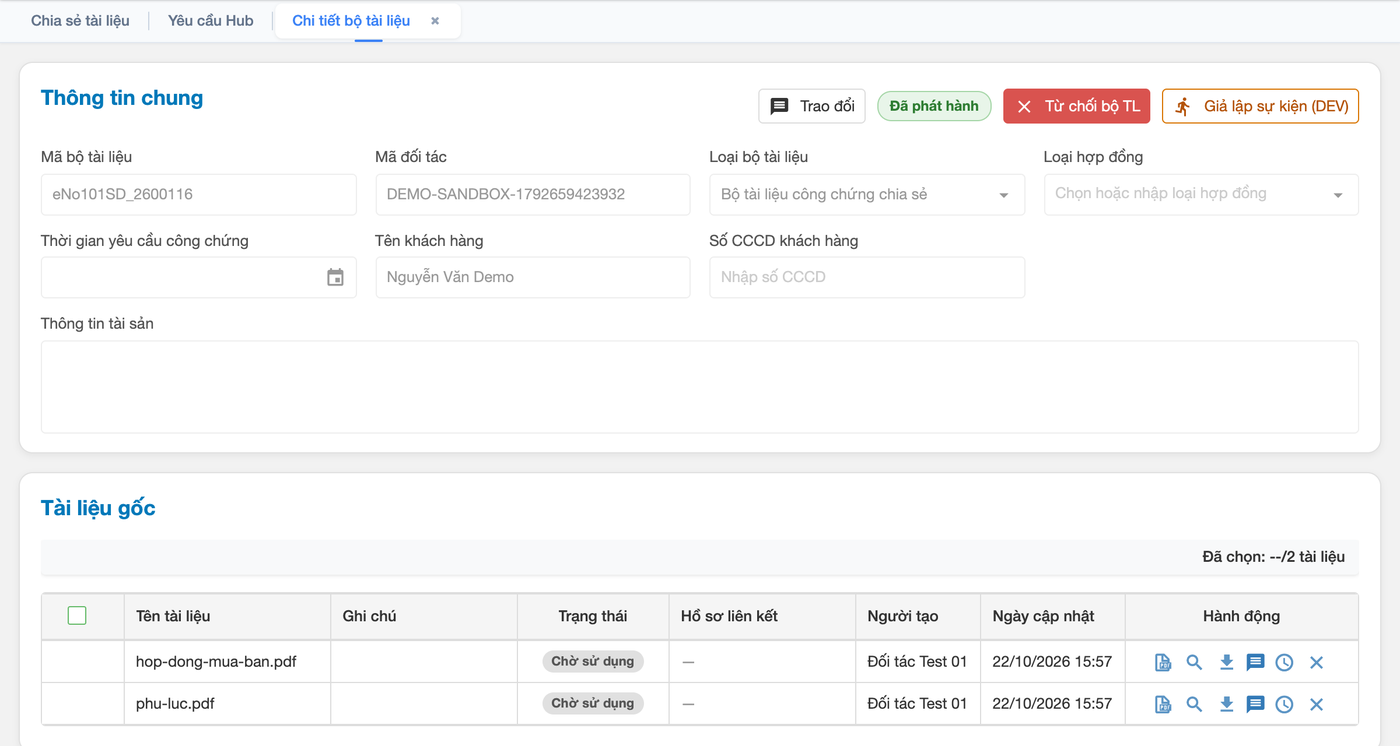The height and width of the screenshot is (746, 1400).
Task: Click Trạng thái column header
Action: [593, 616]
